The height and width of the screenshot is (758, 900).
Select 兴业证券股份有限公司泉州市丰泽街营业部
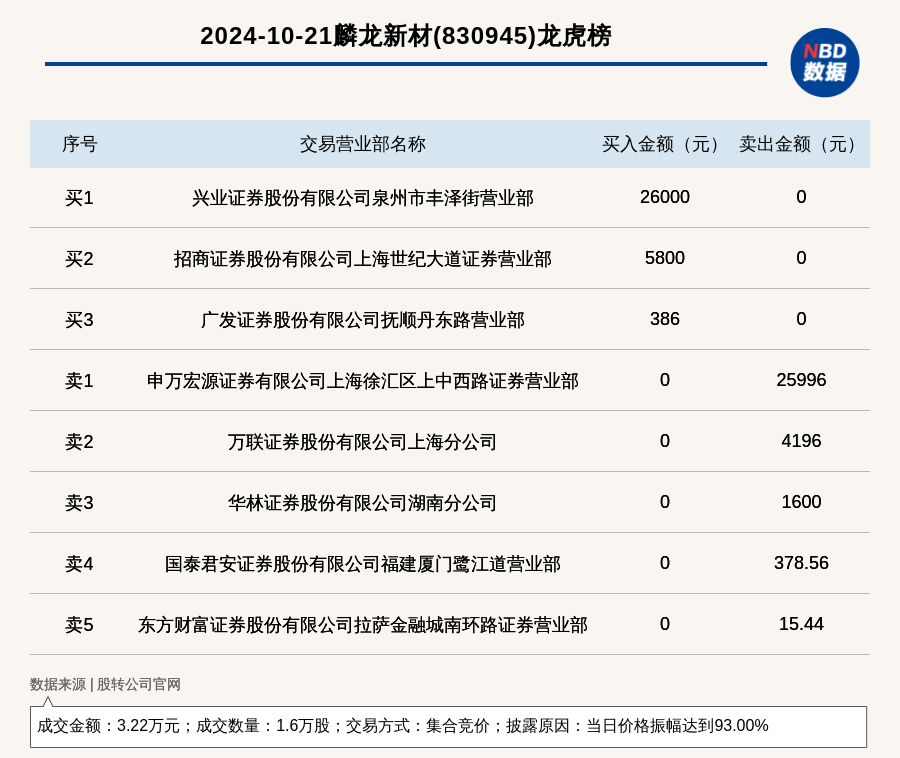coord(362,198)
